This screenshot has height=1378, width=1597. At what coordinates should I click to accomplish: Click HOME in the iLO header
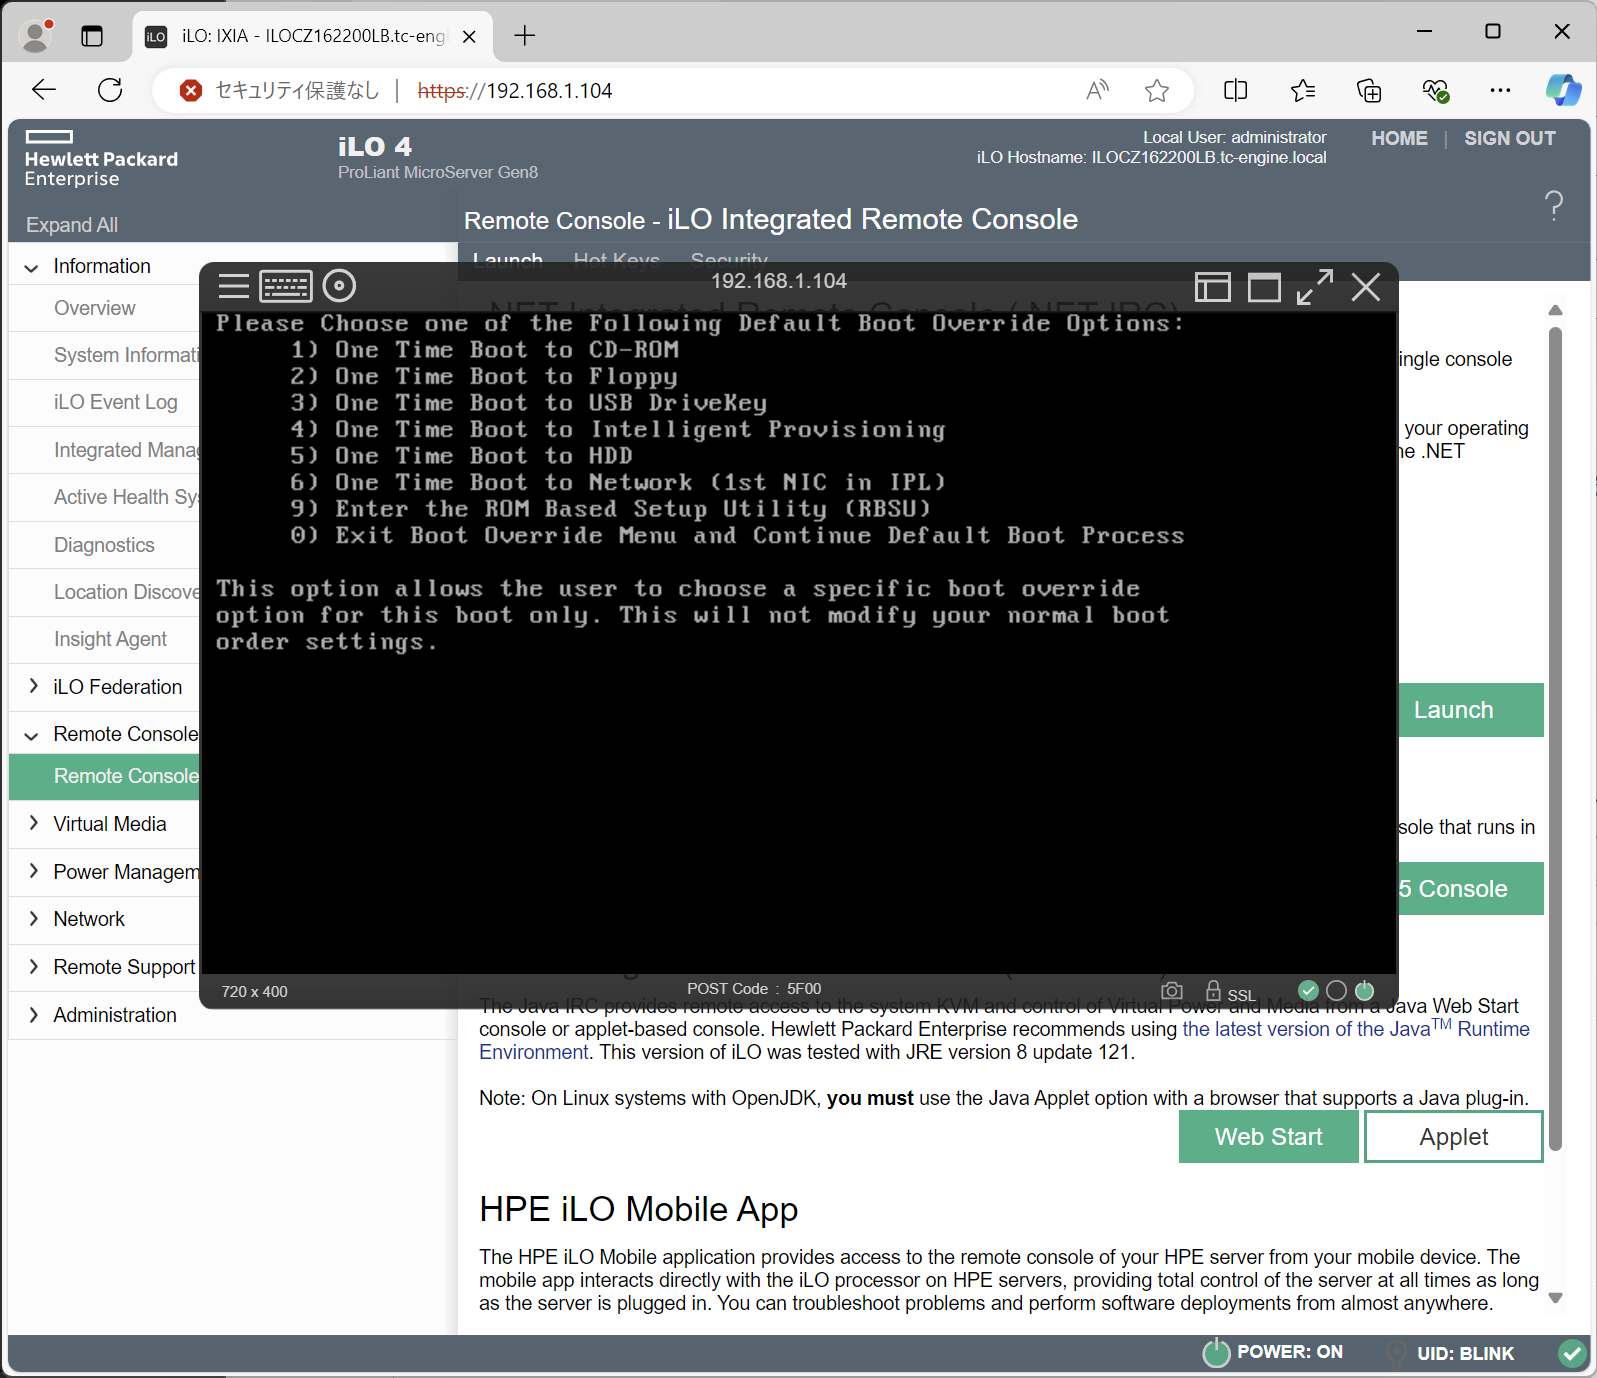pyautogui.click(x=1399, y=138)
